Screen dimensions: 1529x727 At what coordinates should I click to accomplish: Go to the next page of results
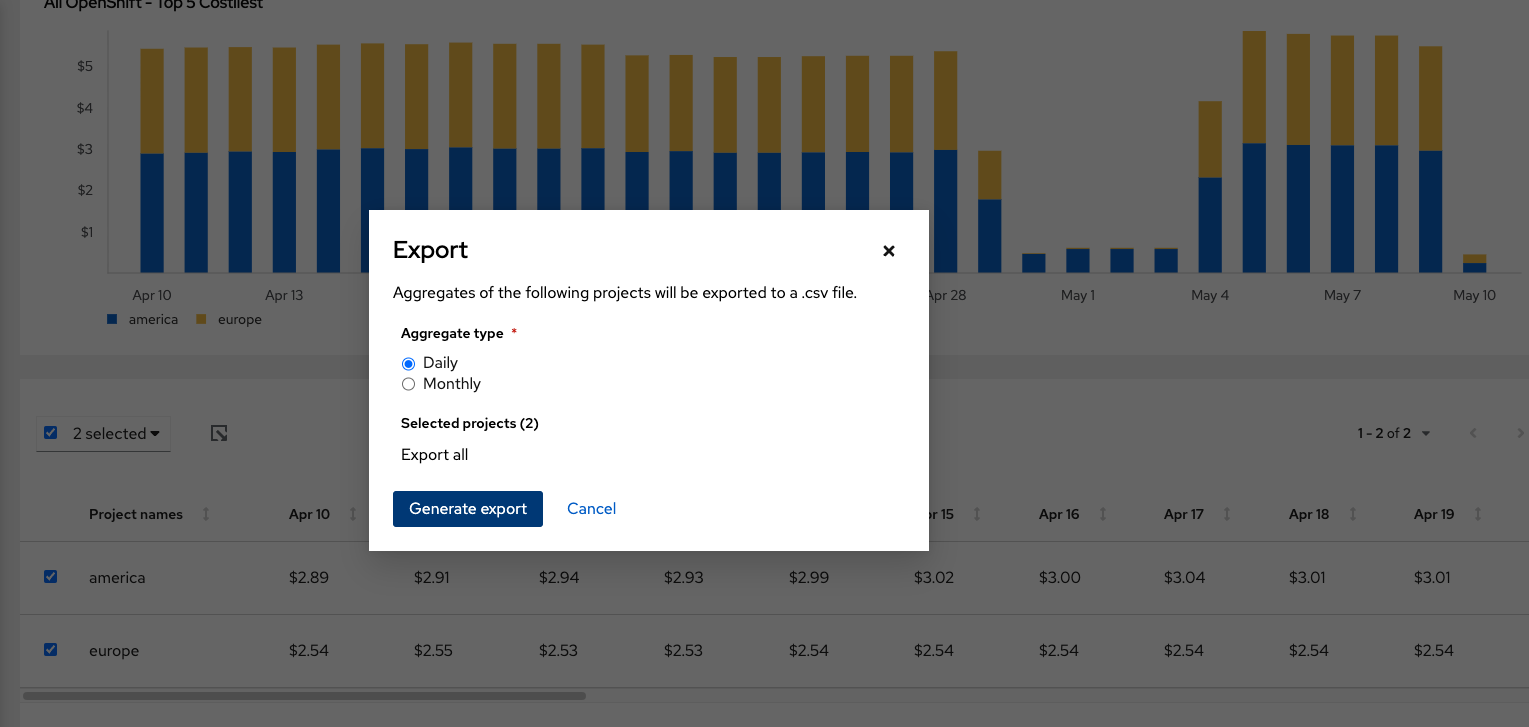1521,433
